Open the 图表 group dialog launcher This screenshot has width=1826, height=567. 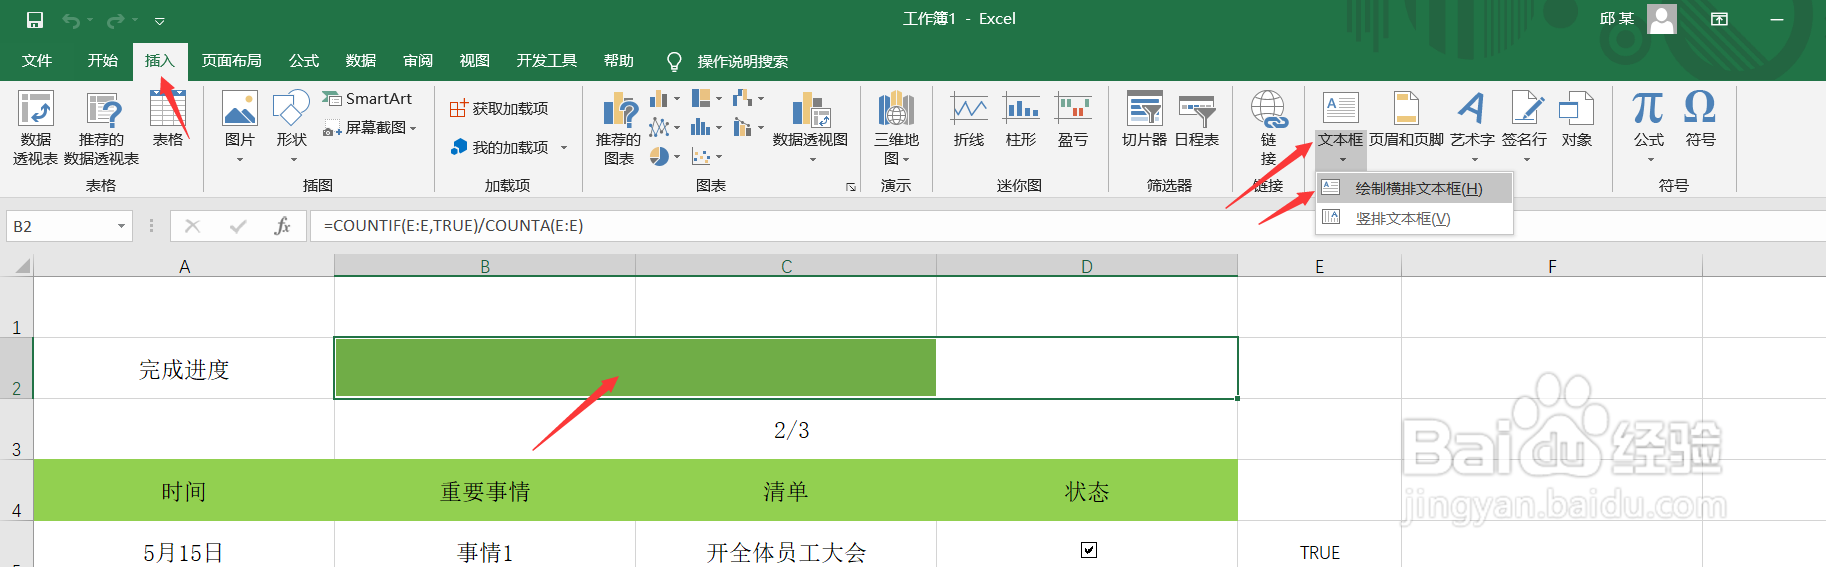pyautogui.click(x=851, y=187)
